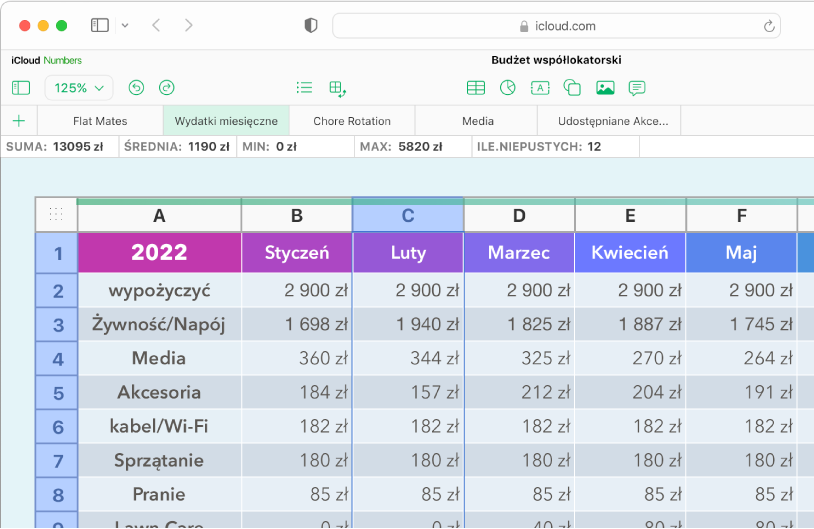814x529 pixels.
Task: Add a comment with the comment icon
Action: pos(636,88)
